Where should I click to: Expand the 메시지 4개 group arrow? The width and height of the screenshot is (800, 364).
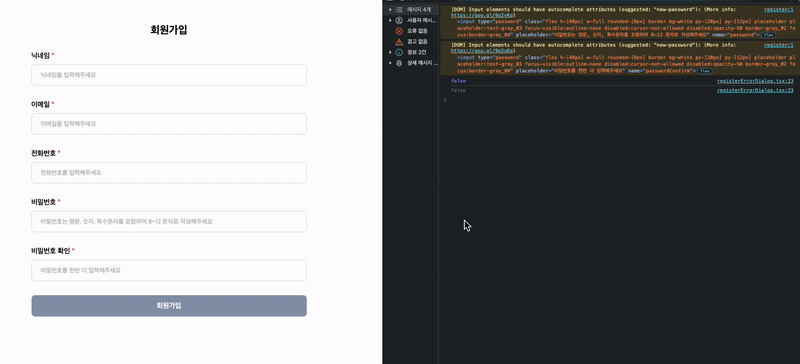390,10
